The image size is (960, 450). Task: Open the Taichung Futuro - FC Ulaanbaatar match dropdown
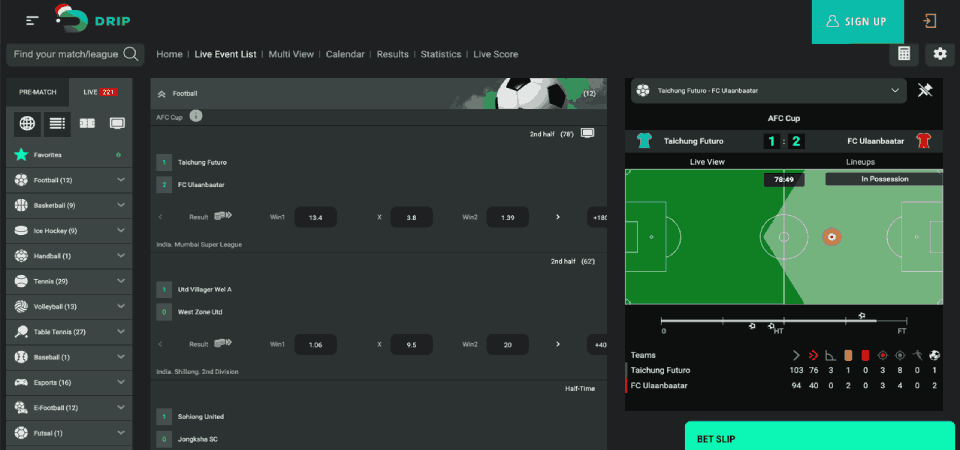point(768,91)
